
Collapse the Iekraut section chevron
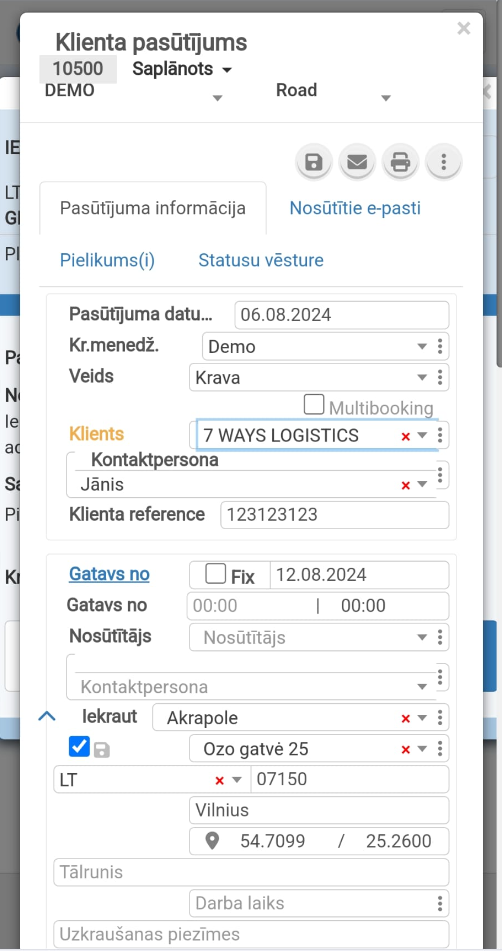(x=47, y=716)
